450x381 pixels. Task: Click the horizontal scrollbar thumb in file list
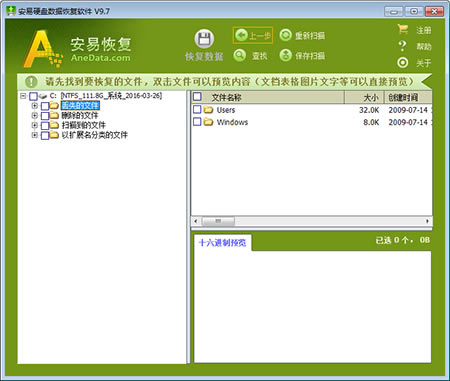point(218,221)
